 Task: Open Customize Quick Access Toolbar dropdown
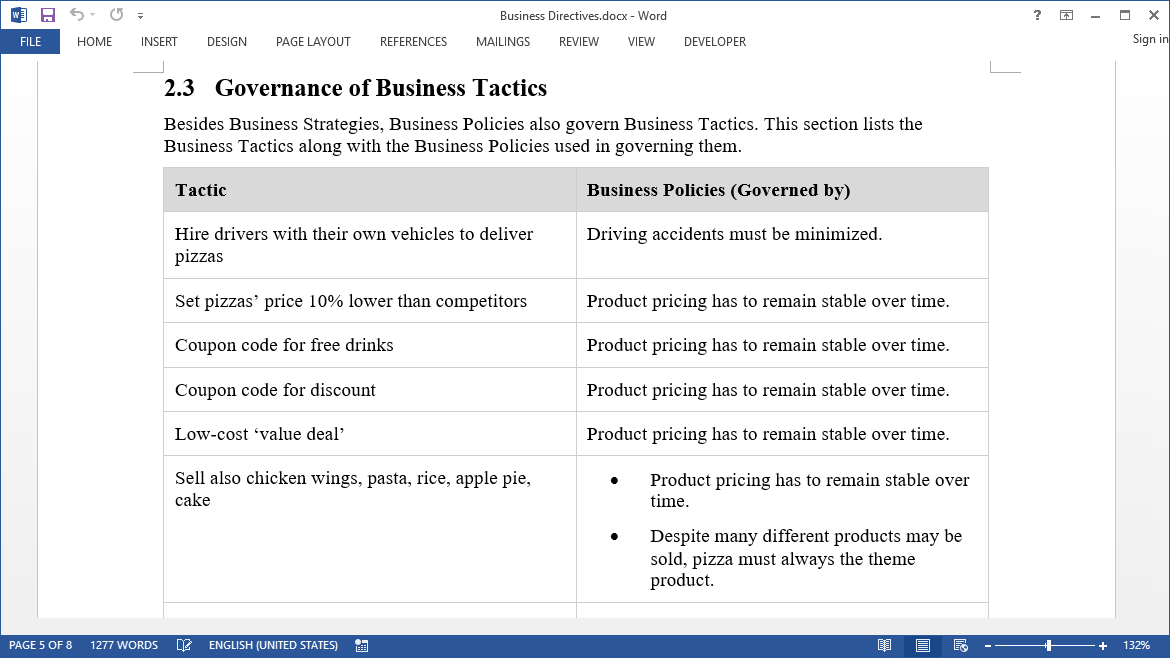click(140, 16)
